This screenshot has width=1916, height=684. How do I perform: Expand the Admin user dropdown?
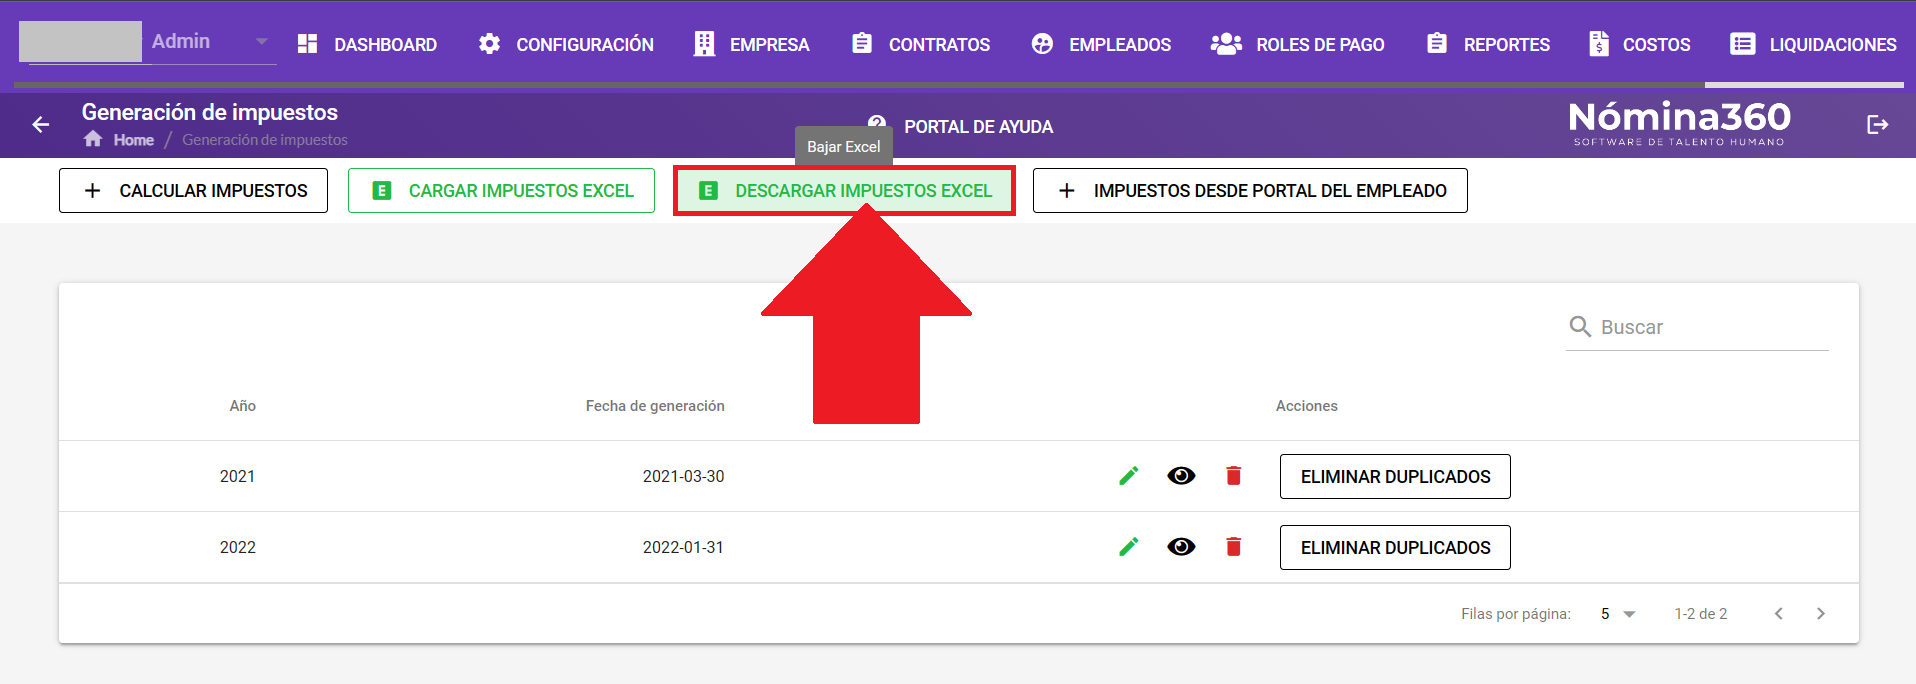point(261,42)
